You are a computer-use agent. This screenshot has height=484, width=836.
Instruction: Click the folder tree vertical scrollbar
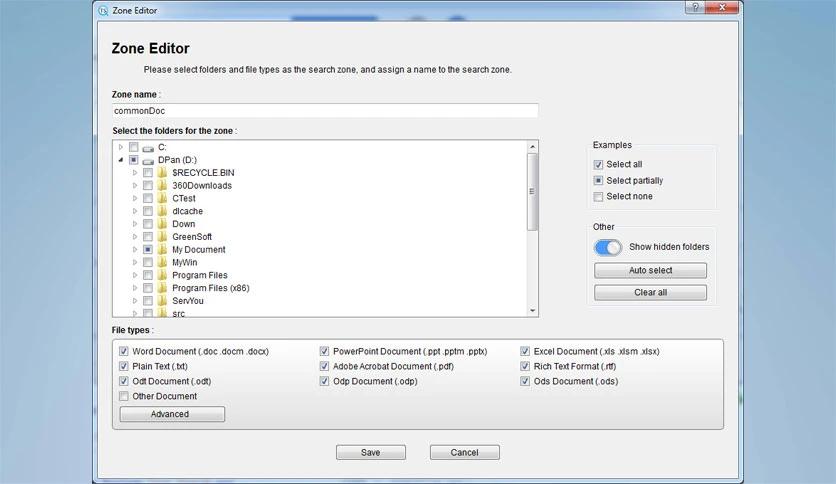tap(532, 192)
